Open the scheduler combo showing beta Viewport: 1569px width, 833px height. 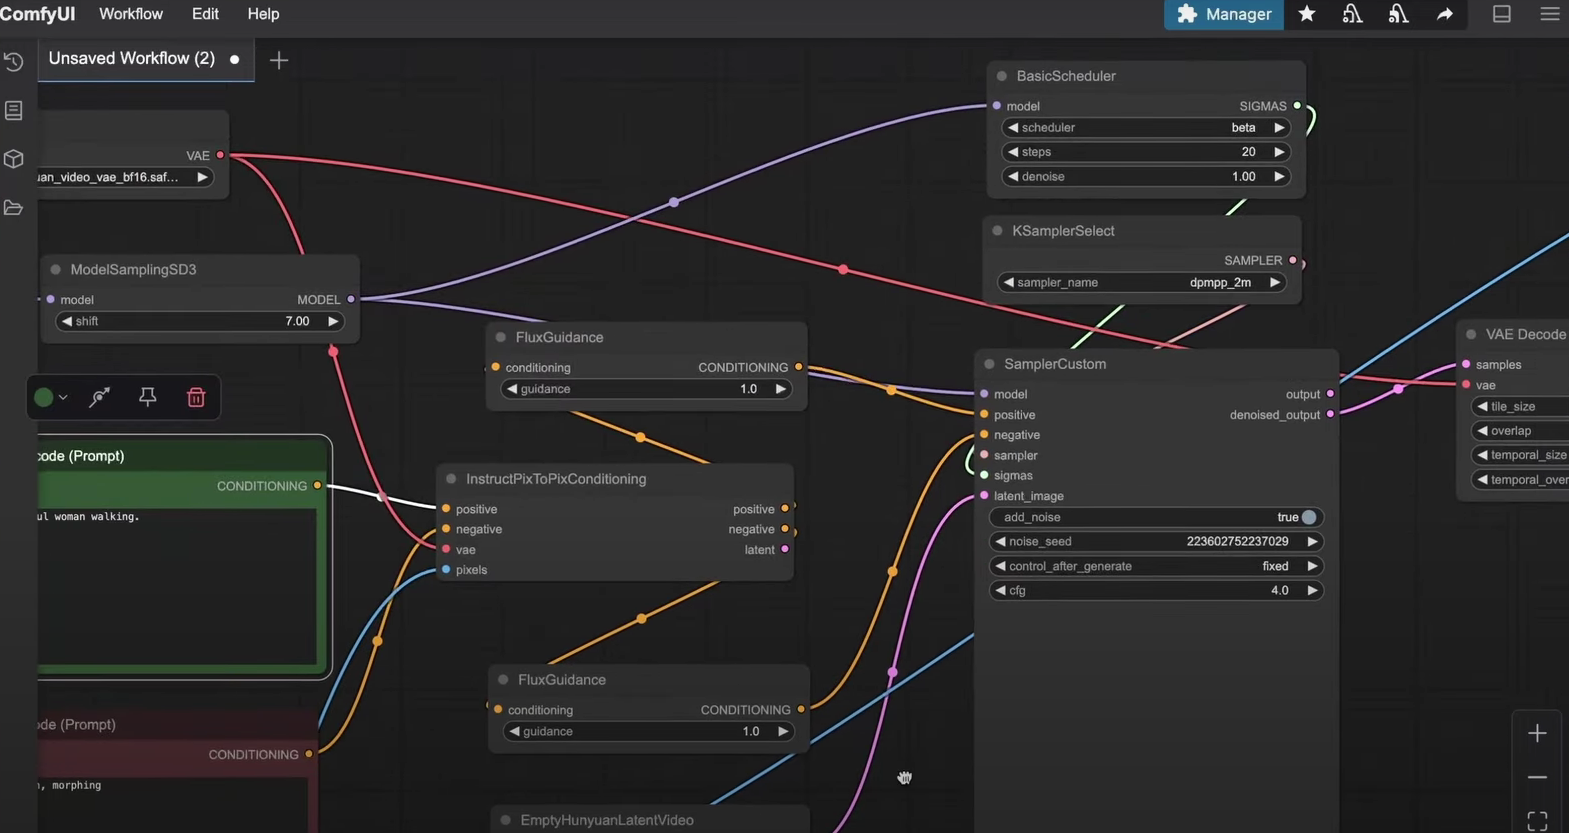coord(1145,128)
